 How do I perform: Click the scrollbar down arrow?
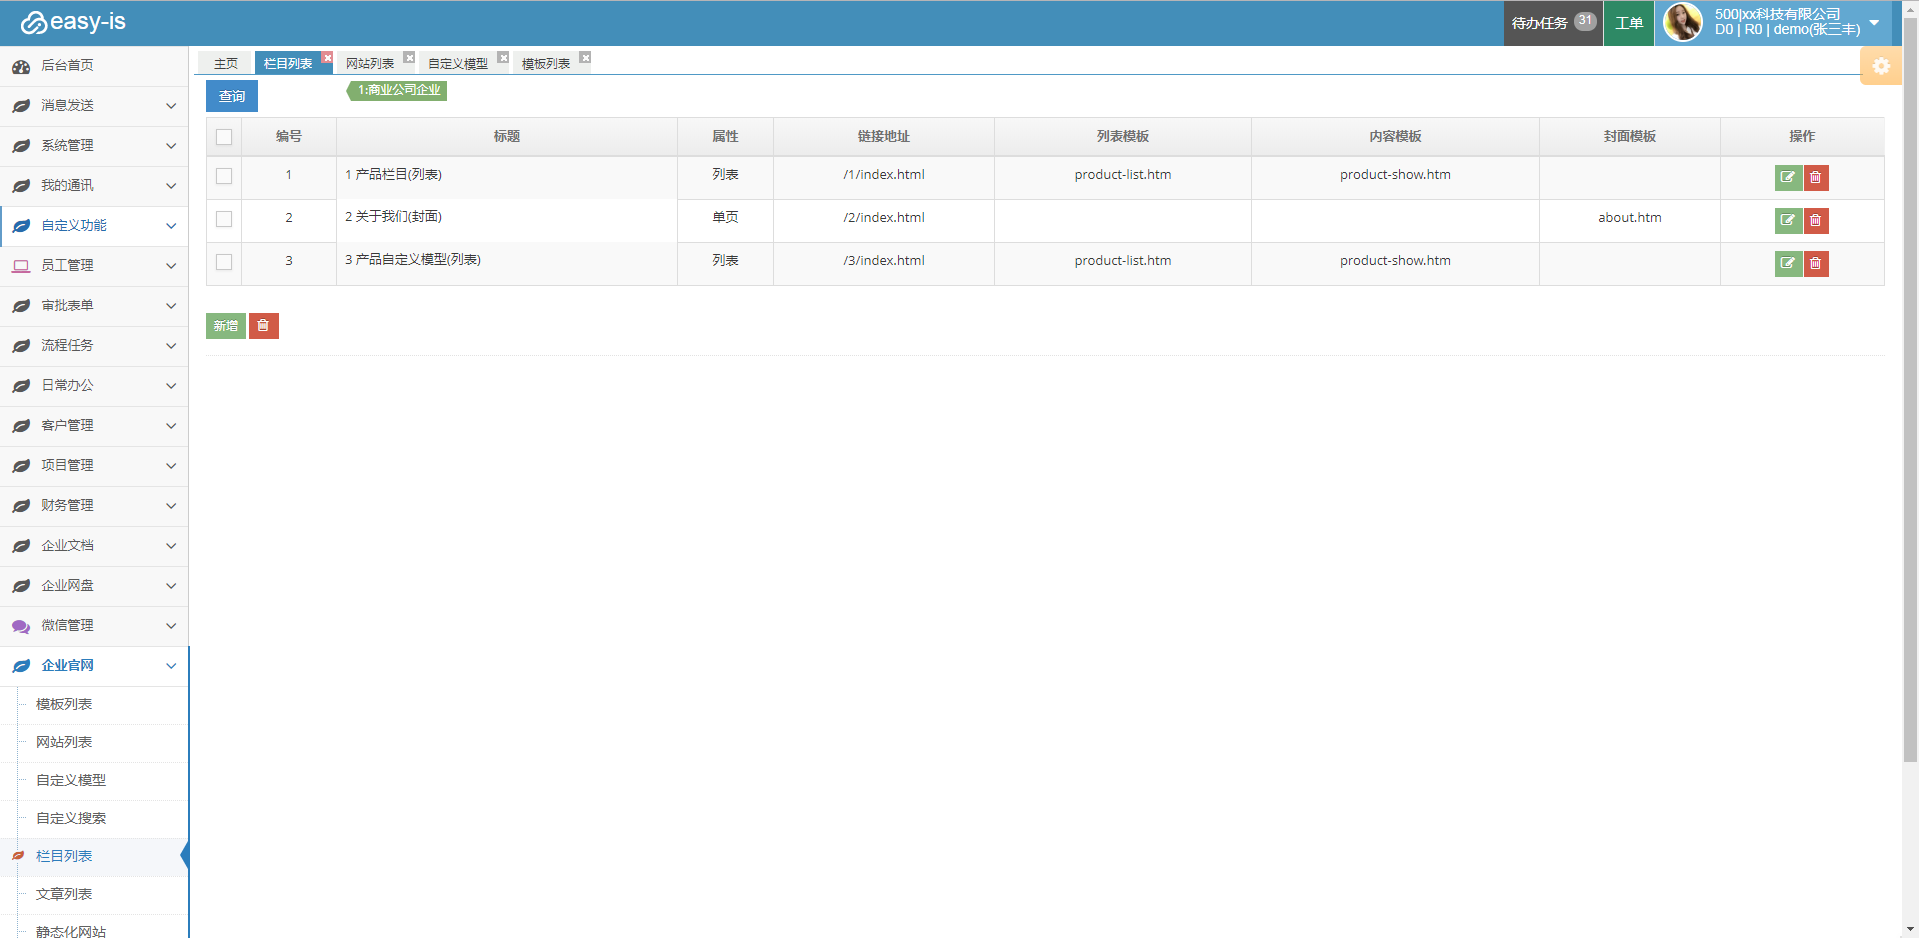coord(1910,930)
